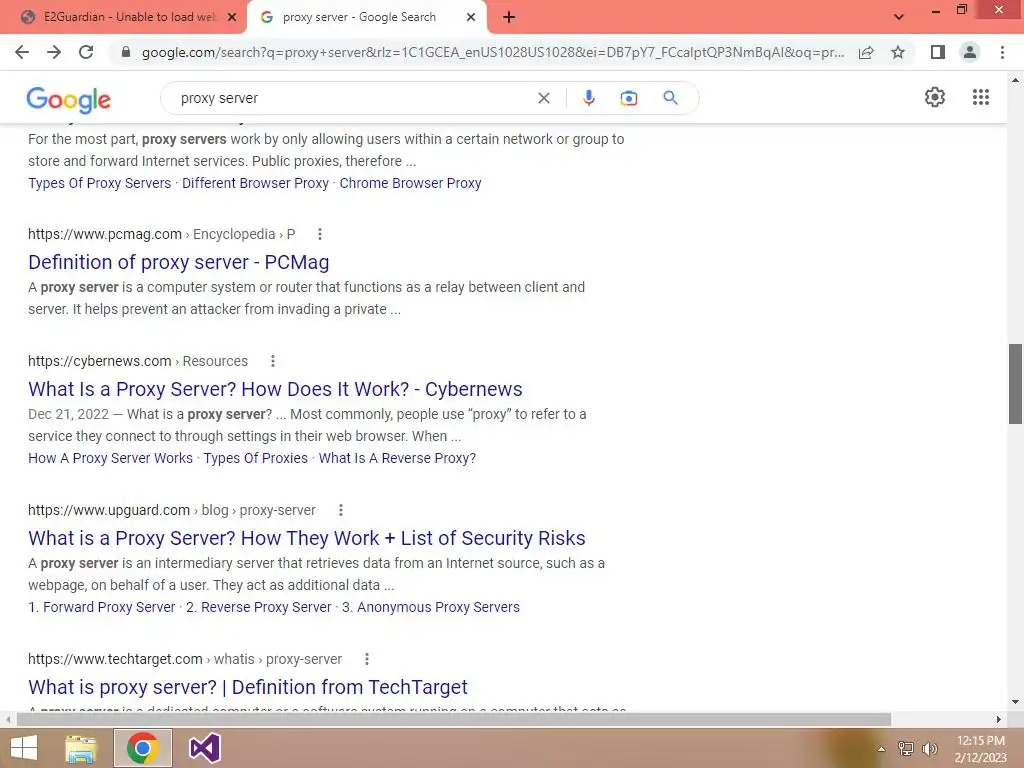Open more options for the TechTarget result
This screenshot has width=1024, height=768.
(x=366, y=659)
